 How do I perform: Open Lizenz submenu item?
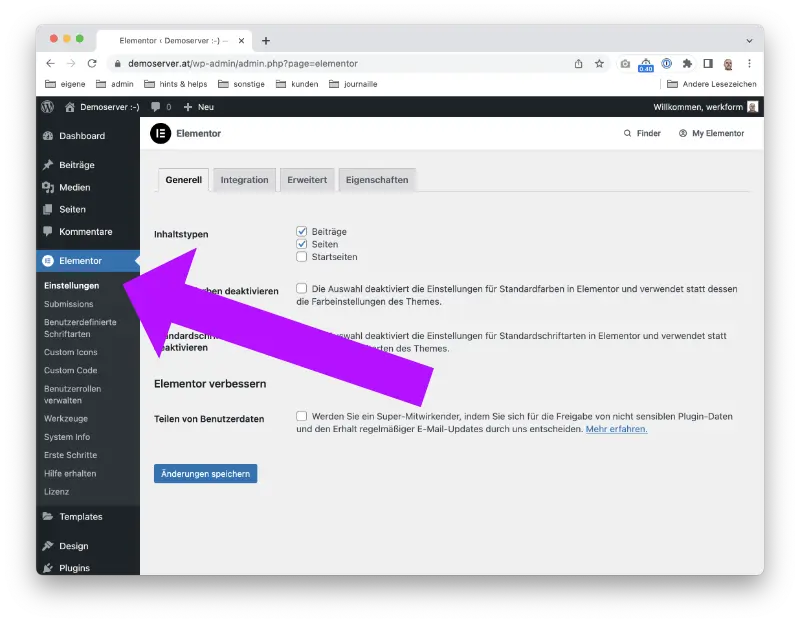(56, 492)
